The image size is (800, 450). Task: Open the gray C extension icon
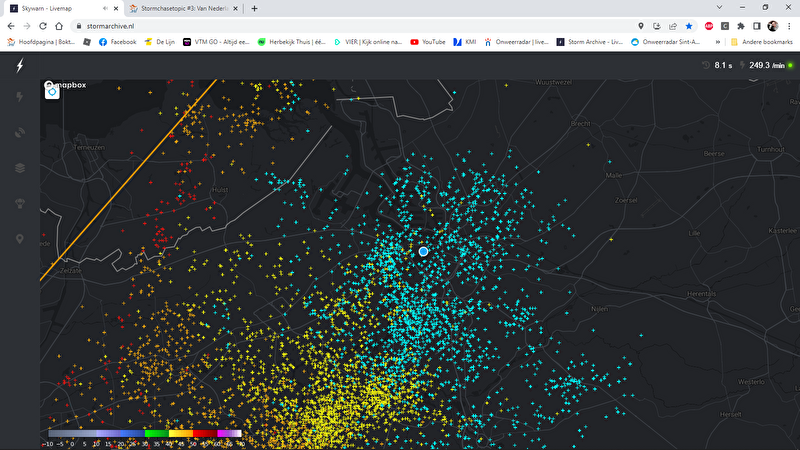pyautogui.click(x=724, y=26)
